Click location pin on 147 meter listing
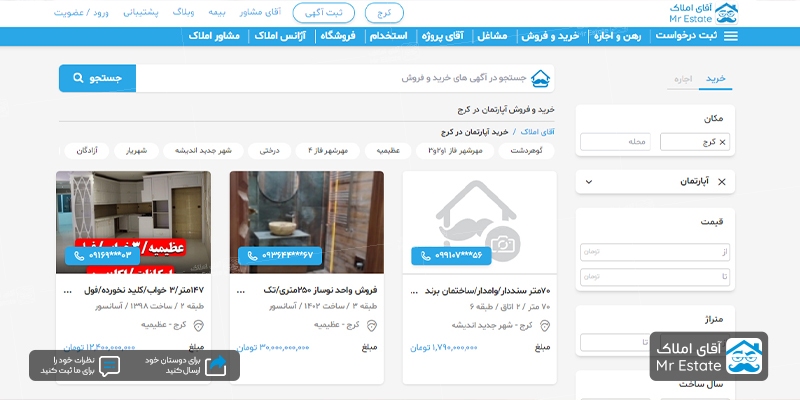Image resolution: width=800 pixels, height=400 pixels. 198,325
